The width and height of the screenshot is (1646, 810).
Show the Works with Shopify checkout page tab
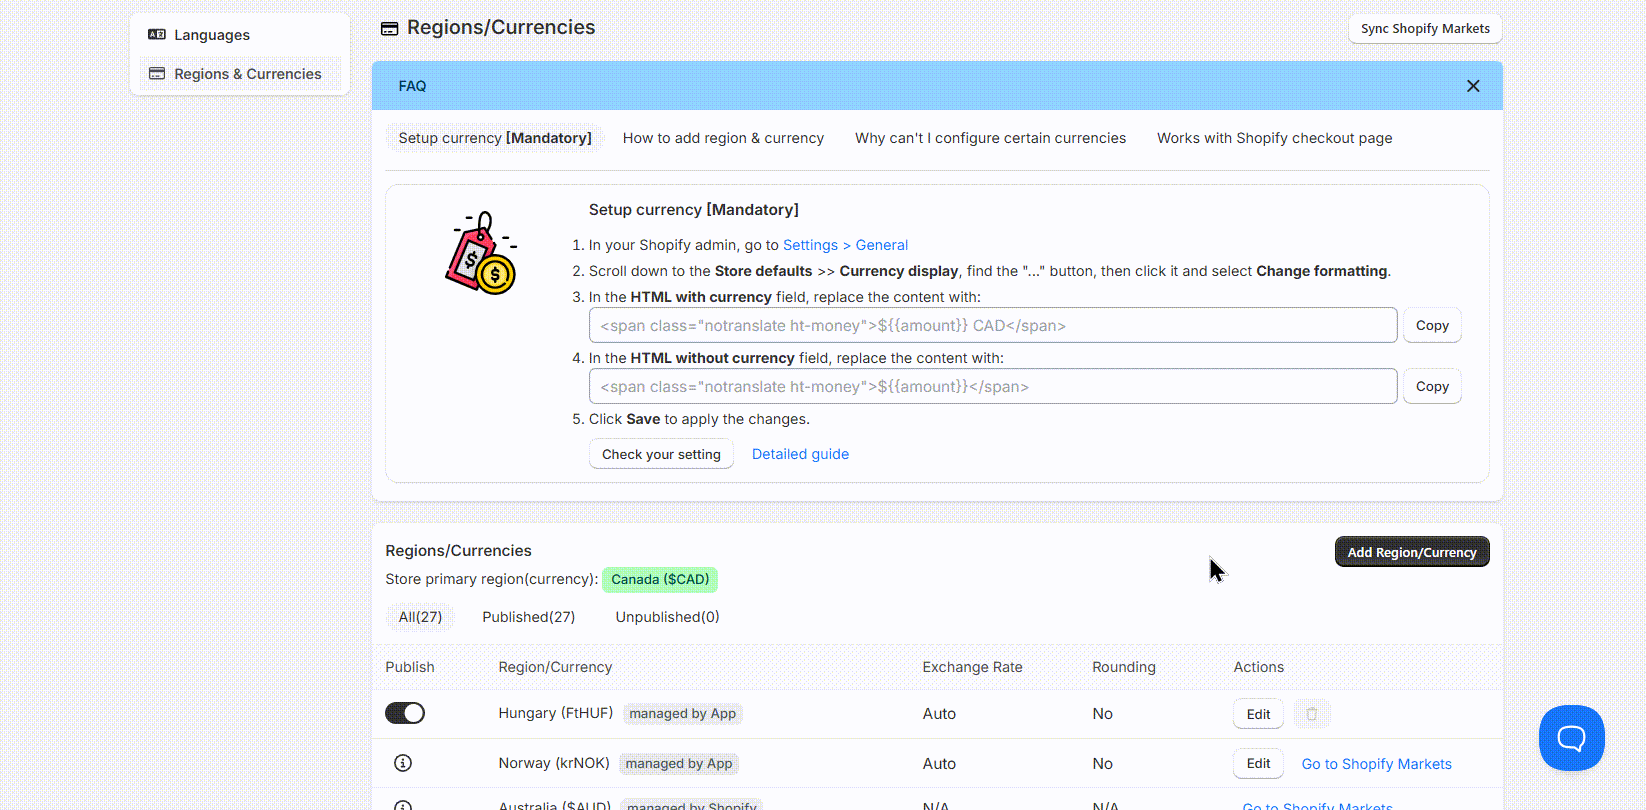tap(1275, 138)
